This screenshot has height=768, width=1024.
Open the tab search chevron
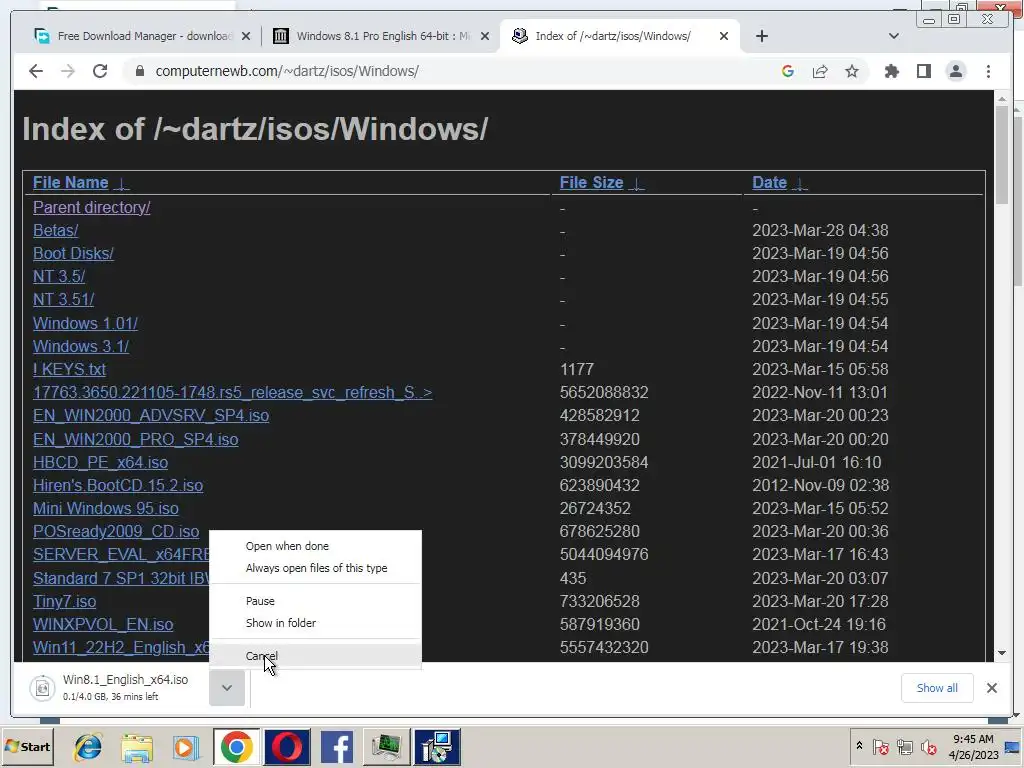click(893, 36)
